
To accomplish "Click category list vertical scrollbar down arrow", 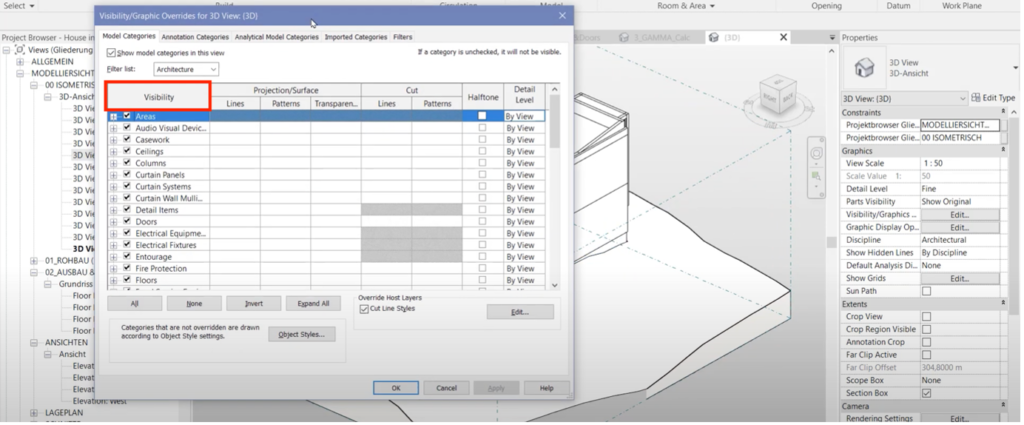I will (554, 285).
